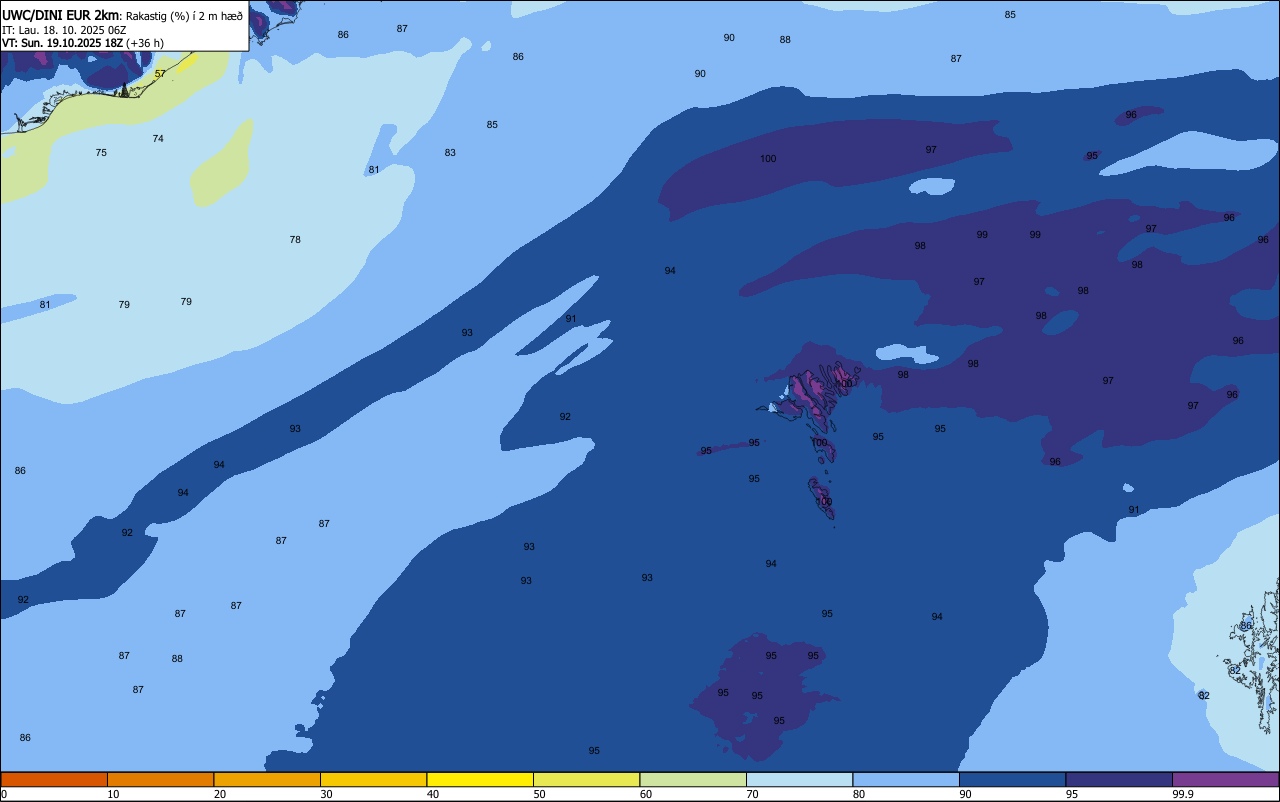Click the dark orange 0–10 legend swatch
The image size is (1280, 802).
[54, 779]
